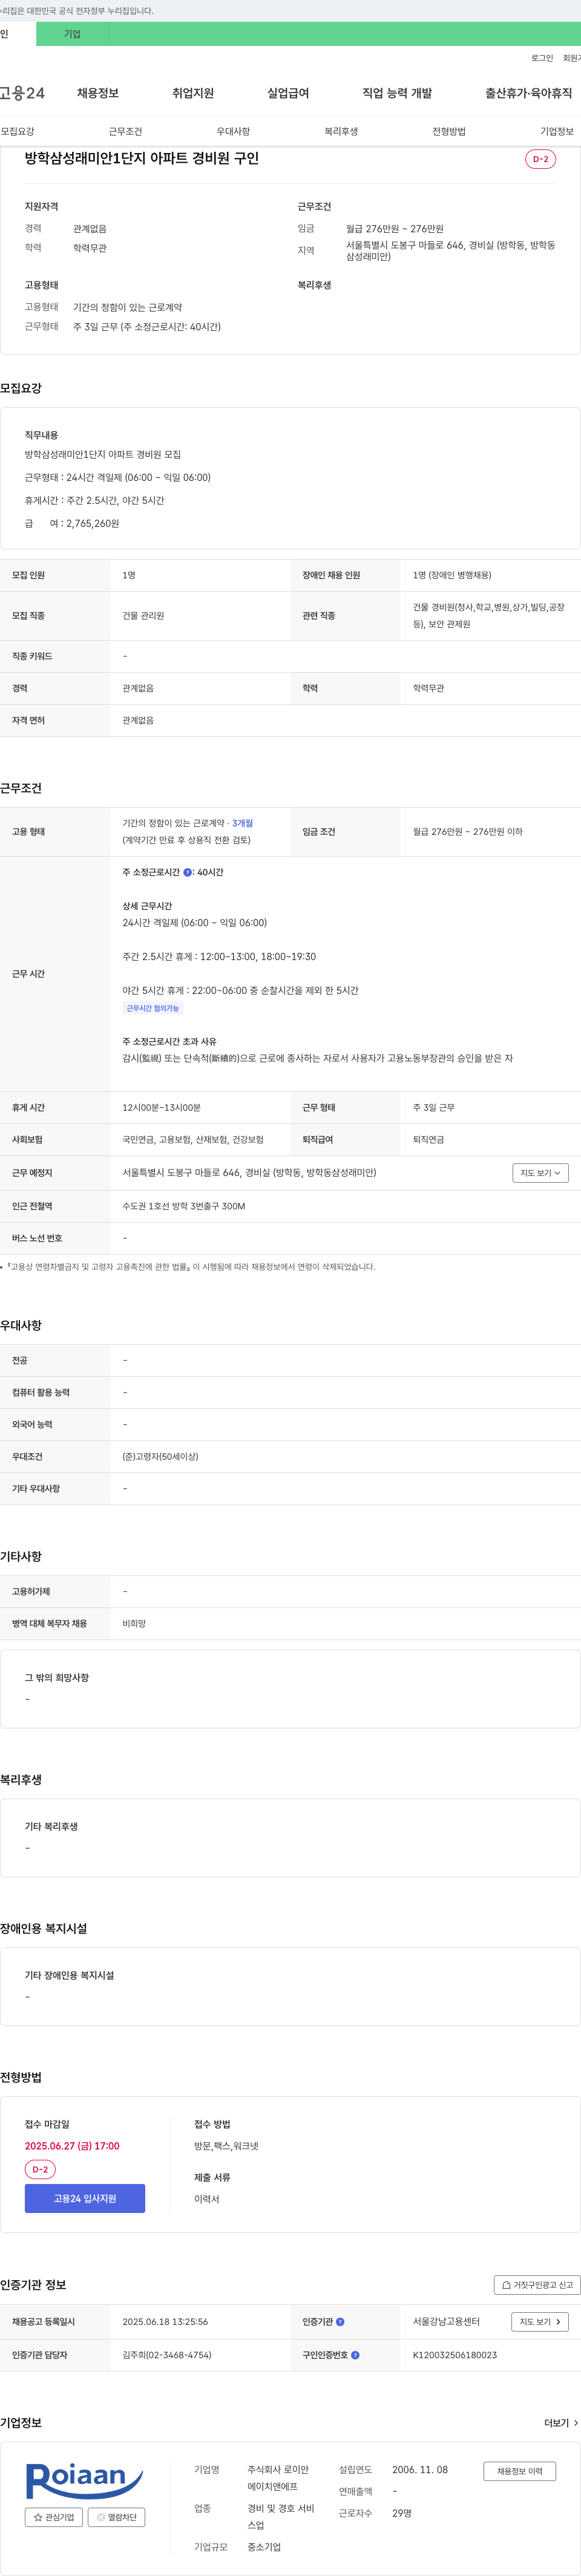Select the 중소기업 company size value
Screen dimensions: 581x2576
264,2547
